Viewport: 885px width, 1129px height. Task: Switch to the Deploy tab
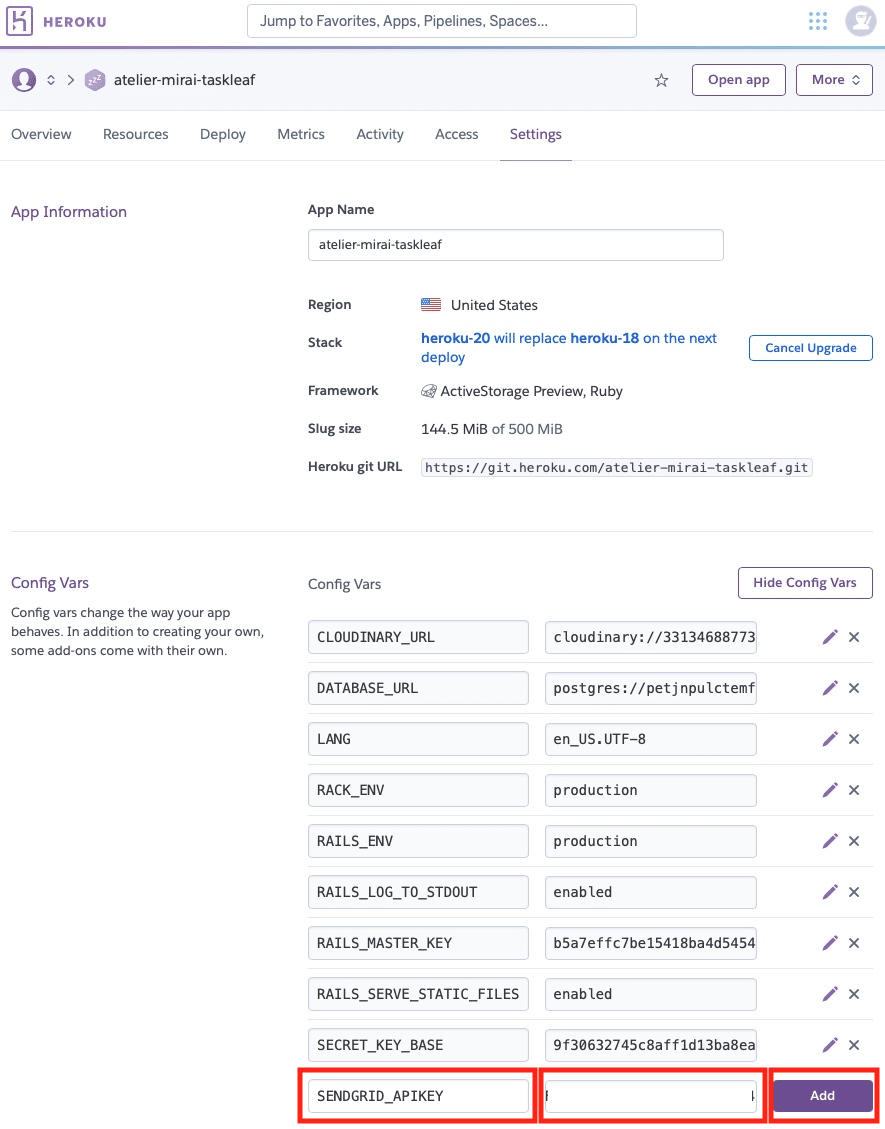click(x=223, y=134)
